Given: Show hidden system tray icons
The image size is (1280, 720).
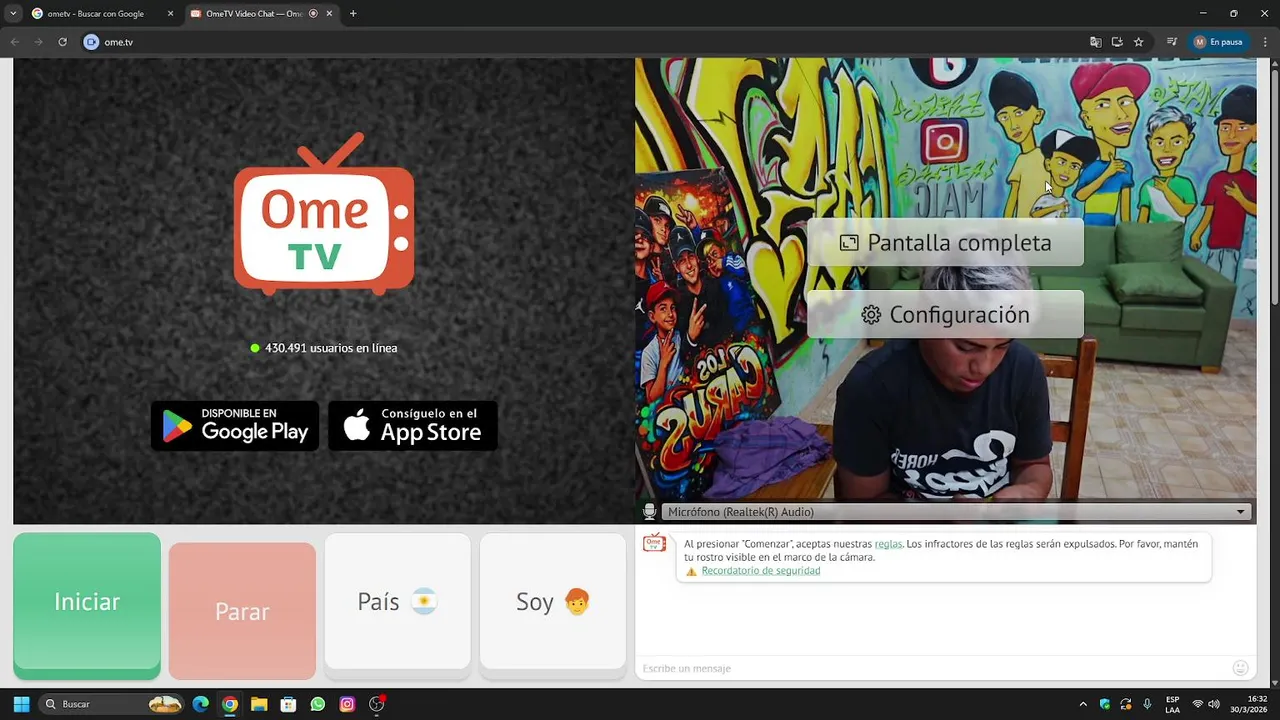Looking at the screenshot, I should coord(1083,704).
